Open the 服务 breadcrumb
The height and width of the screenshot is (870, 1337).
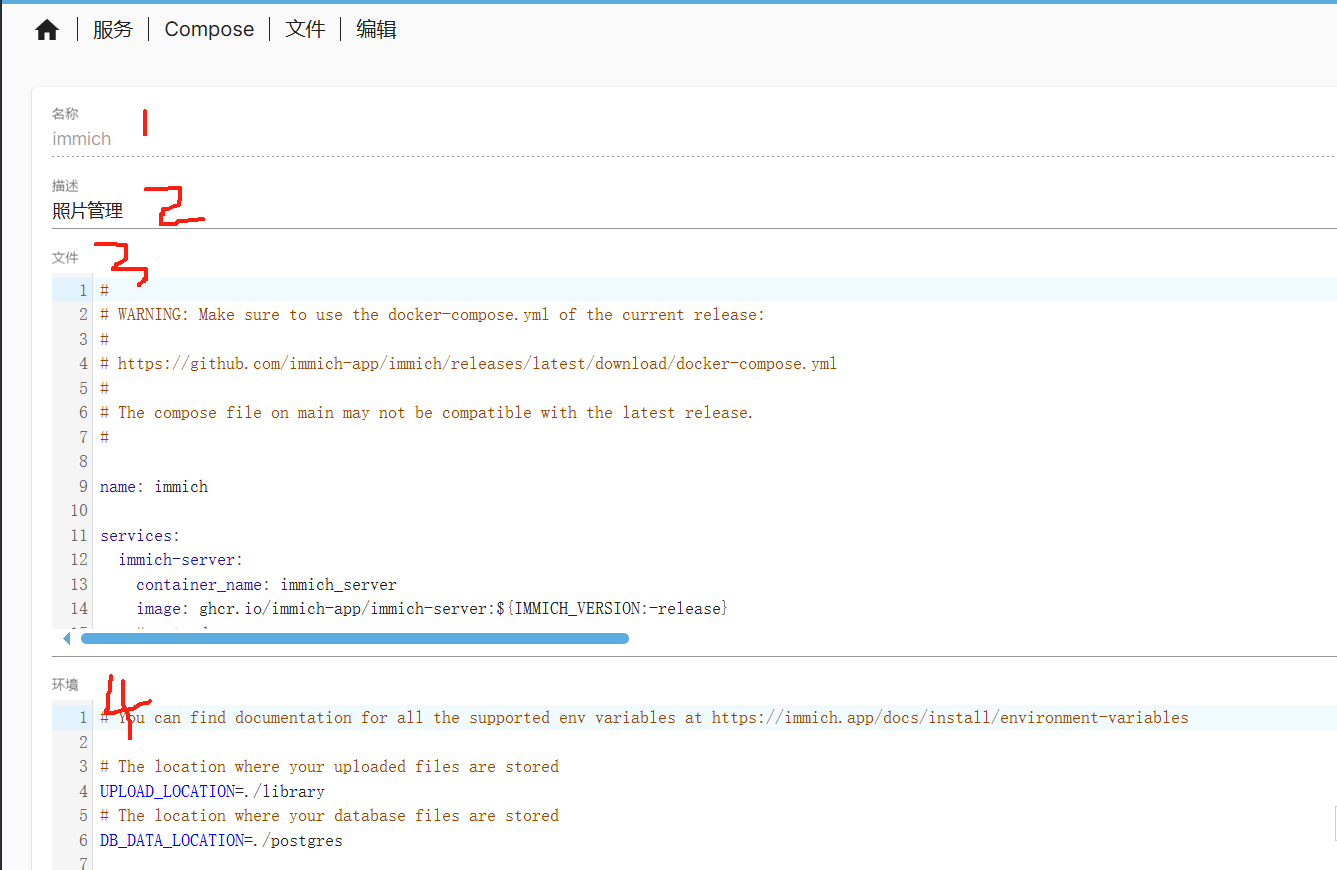(x=113, y=30)
